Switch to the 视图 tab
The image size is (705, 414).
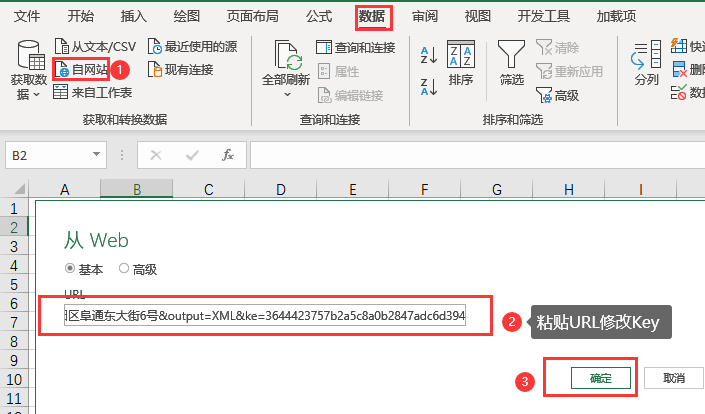click(477, 17)
